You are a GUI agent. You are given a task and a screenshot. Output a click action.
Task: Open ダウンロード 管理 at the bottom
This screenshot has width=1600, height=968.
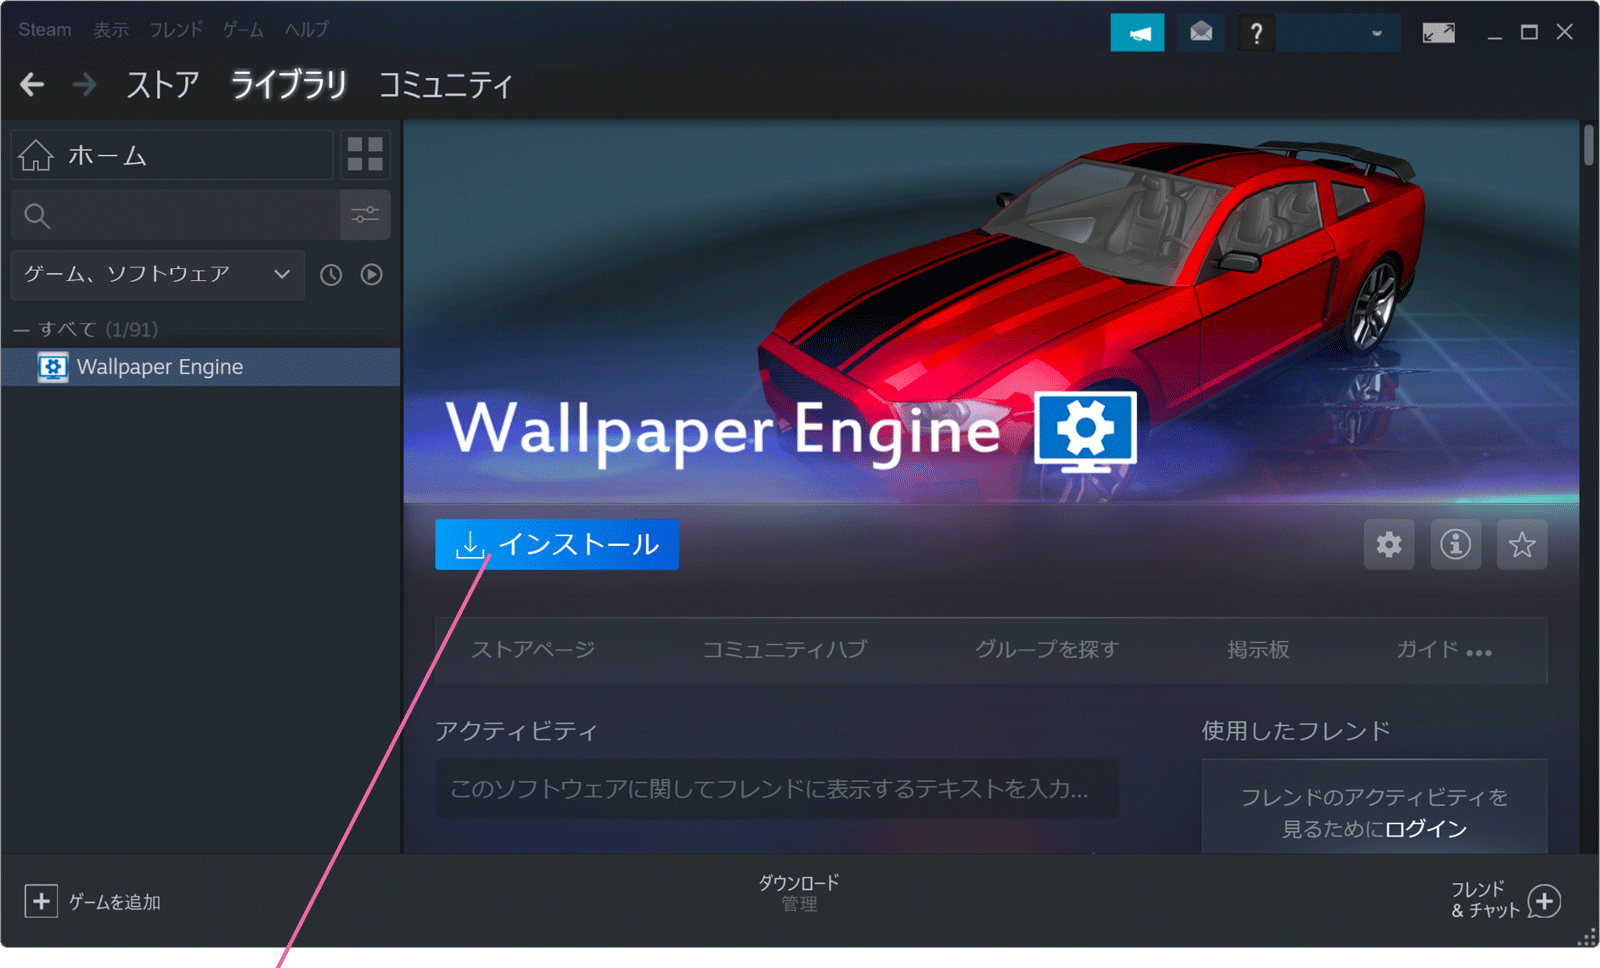799,893
